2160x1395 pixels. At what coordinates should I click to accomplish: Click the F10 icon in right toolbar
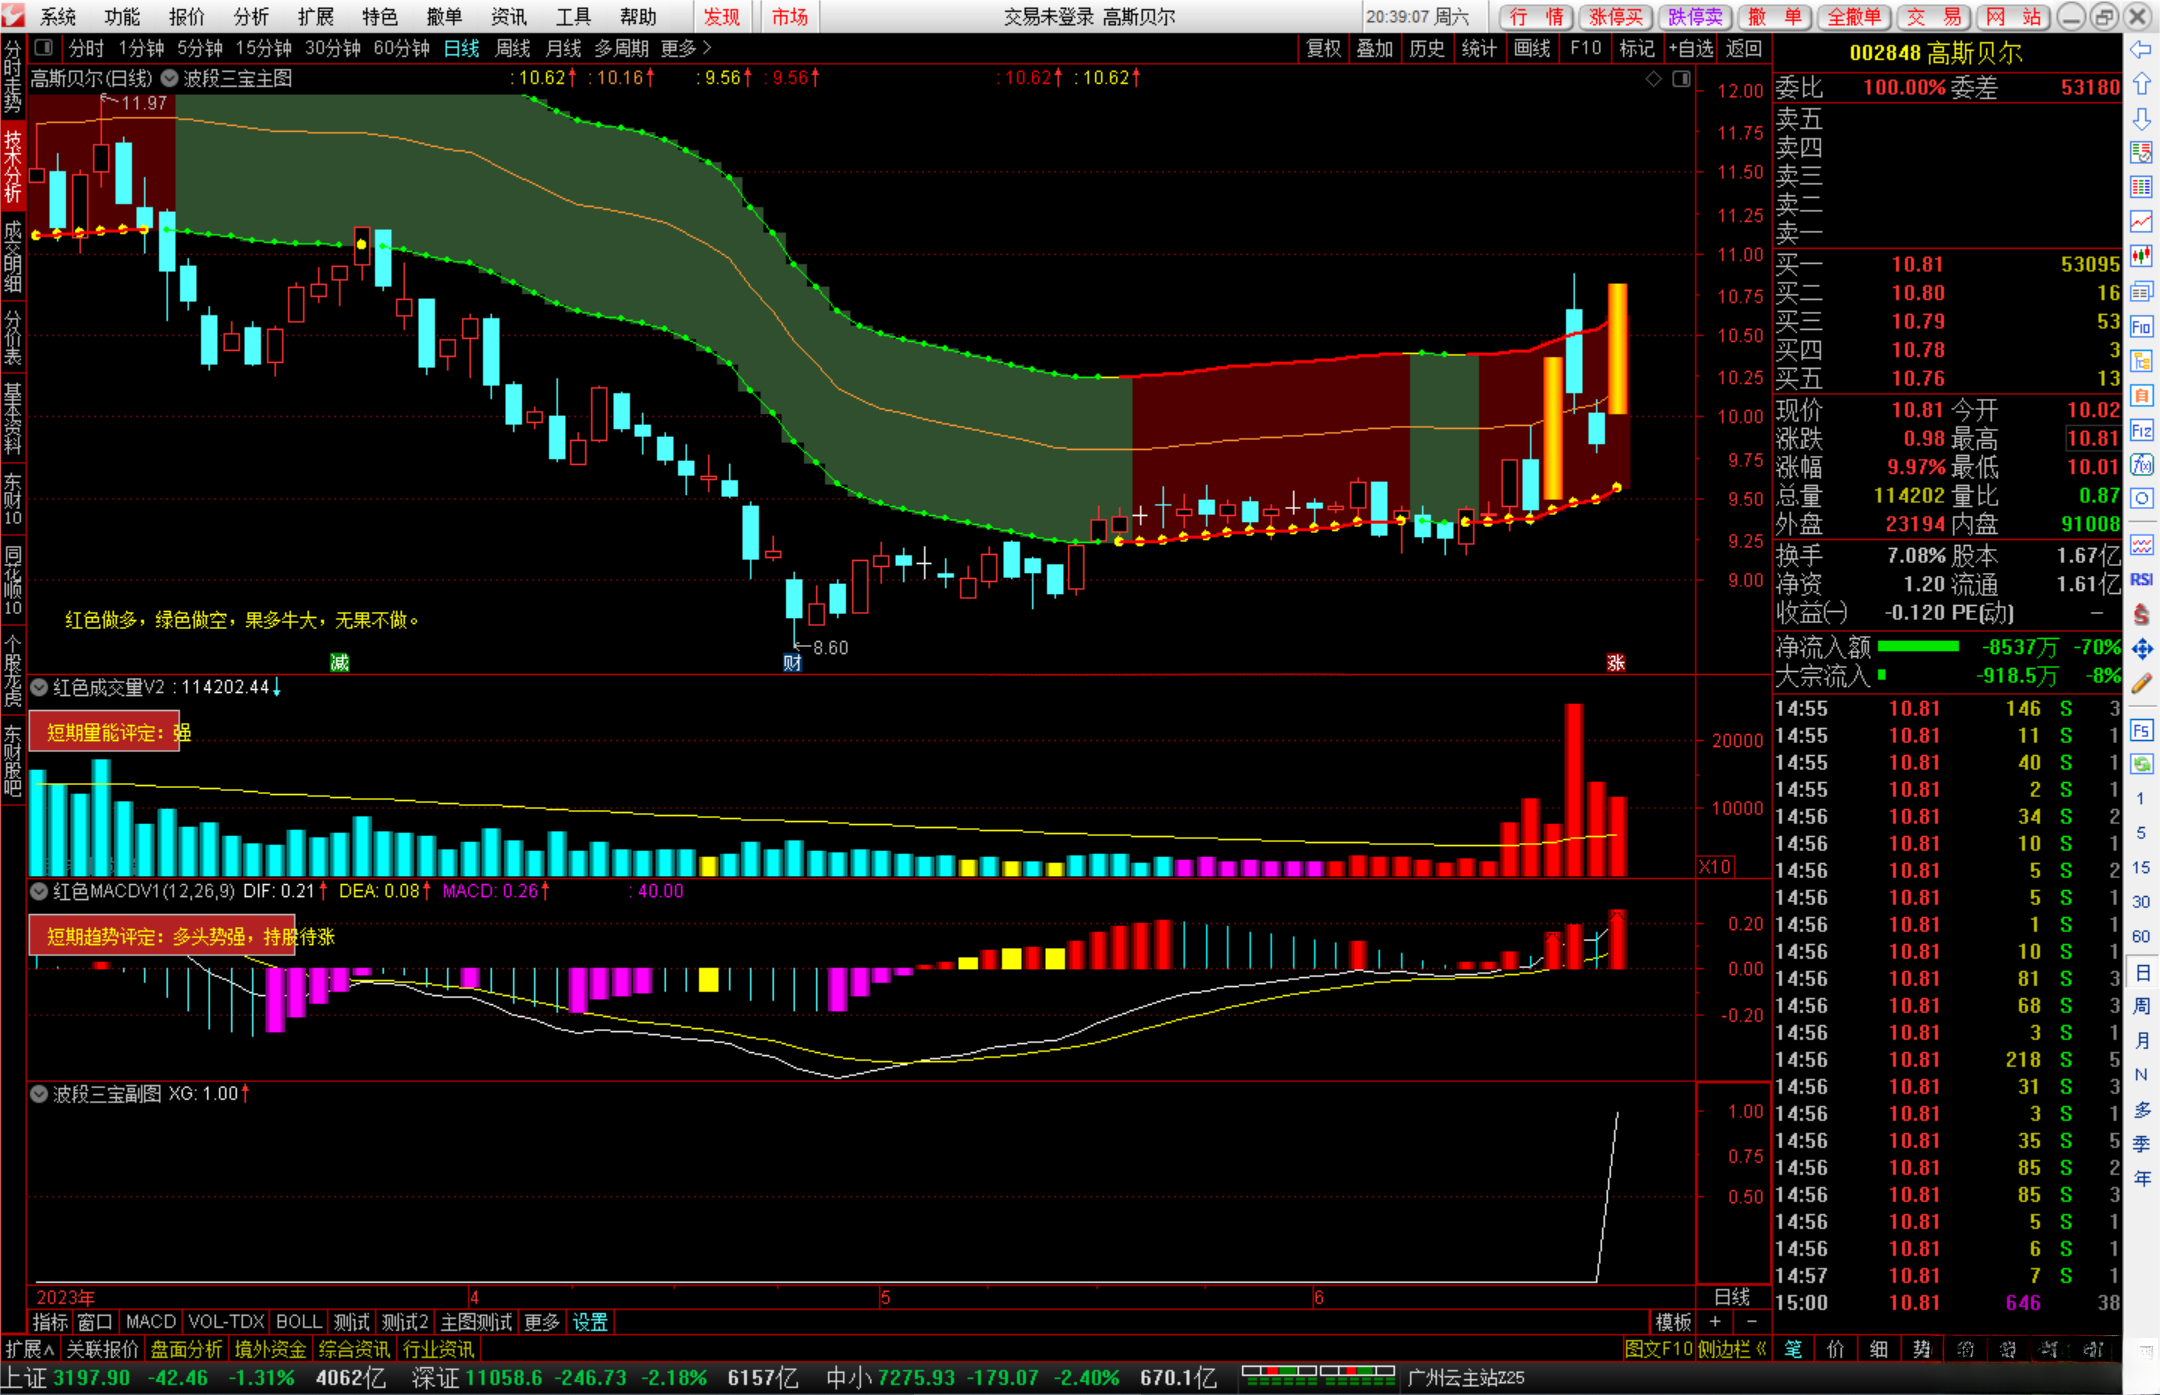[2141, 326]
